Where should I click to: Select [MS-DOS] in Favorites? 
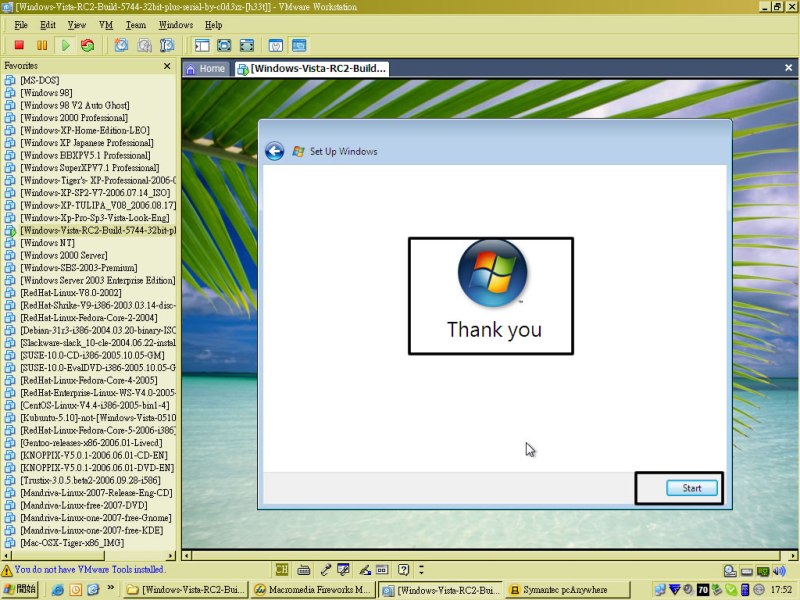[x=39, y=80]
